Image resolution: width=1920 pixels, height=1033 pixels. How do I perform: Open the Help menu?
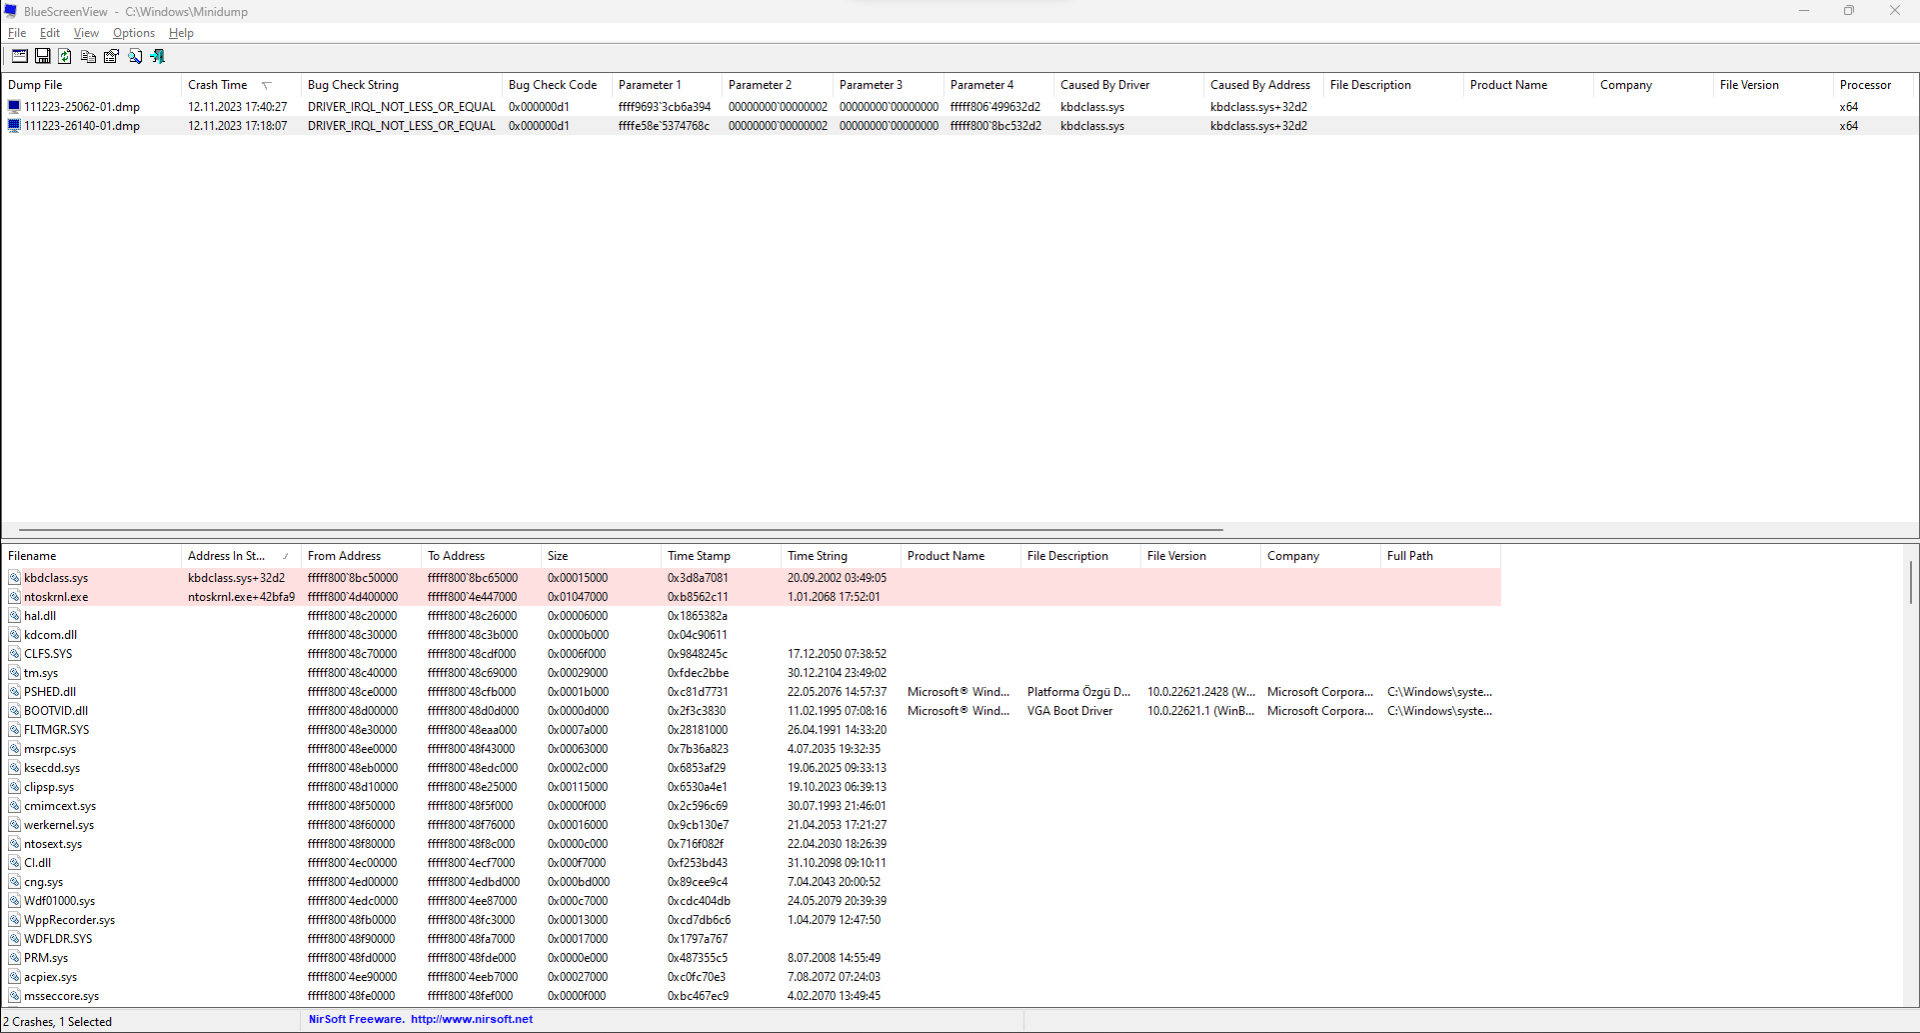click(181, 33)
